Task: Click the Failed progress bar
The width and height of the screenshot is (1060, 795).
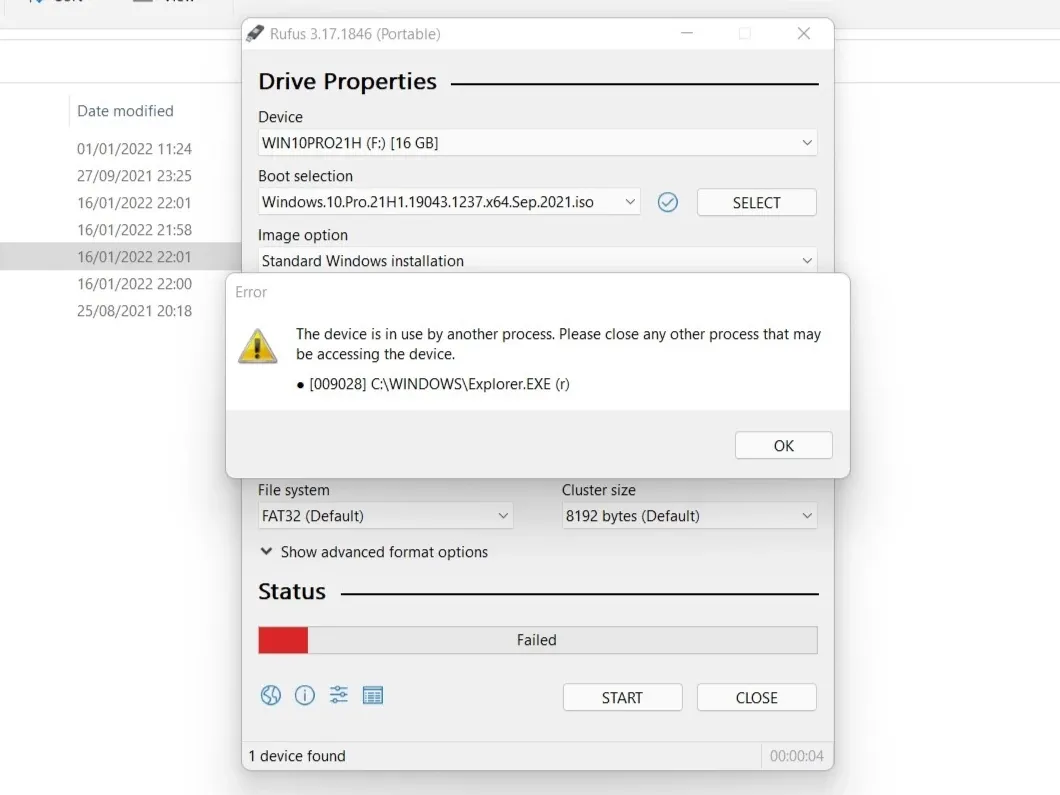Action: 537,640
